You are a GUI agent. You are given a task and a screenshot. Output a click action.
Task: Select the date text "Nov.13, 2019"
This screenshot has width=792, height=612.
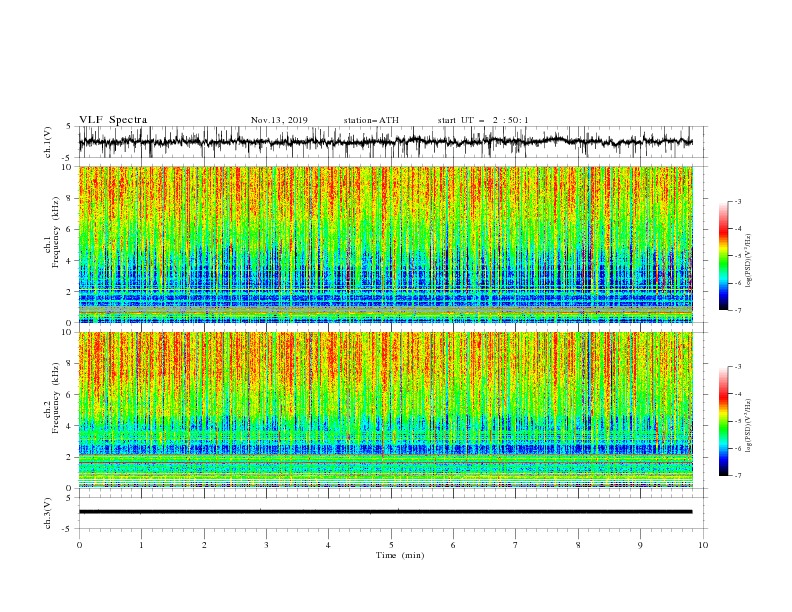point(279,120)
